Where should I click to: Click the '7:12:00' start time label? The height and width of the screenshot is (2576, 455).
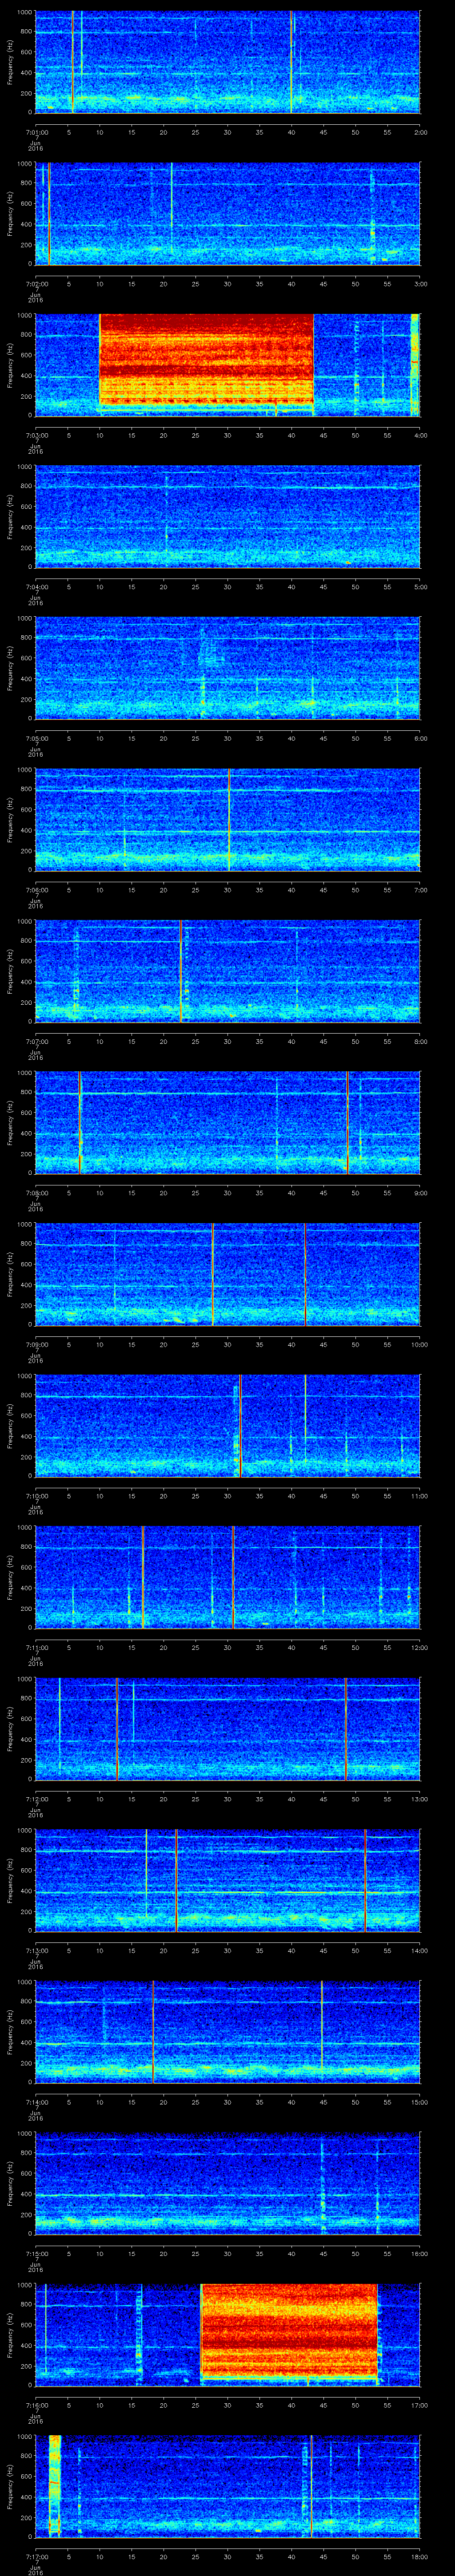(x=36, y=1799)
